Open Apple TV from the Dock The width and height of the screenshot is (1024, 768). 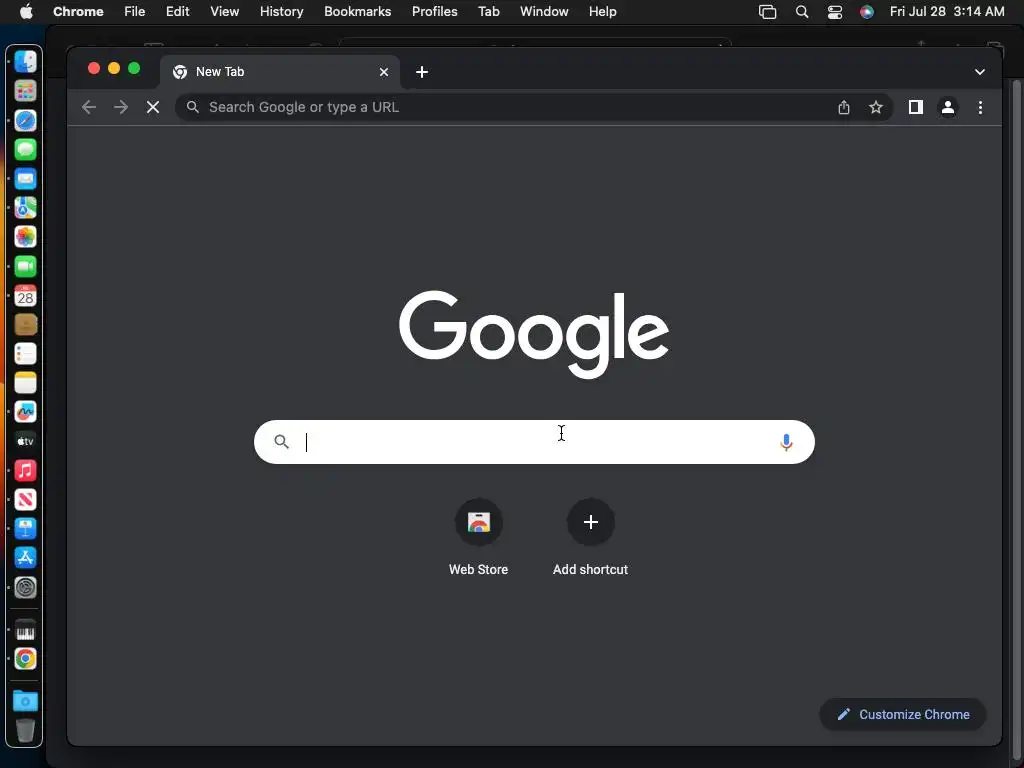point(25,441)
